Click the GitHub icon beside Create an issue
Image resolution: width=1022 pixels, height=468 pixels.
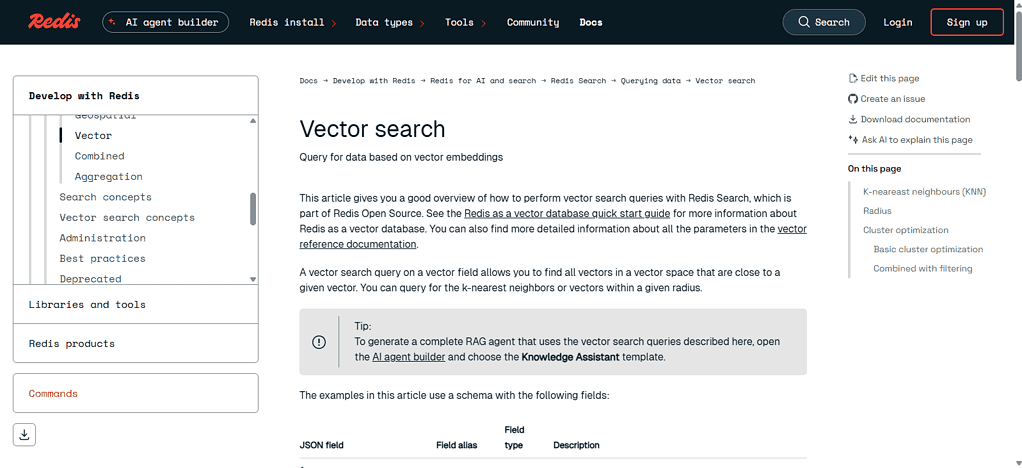point(853,98)
